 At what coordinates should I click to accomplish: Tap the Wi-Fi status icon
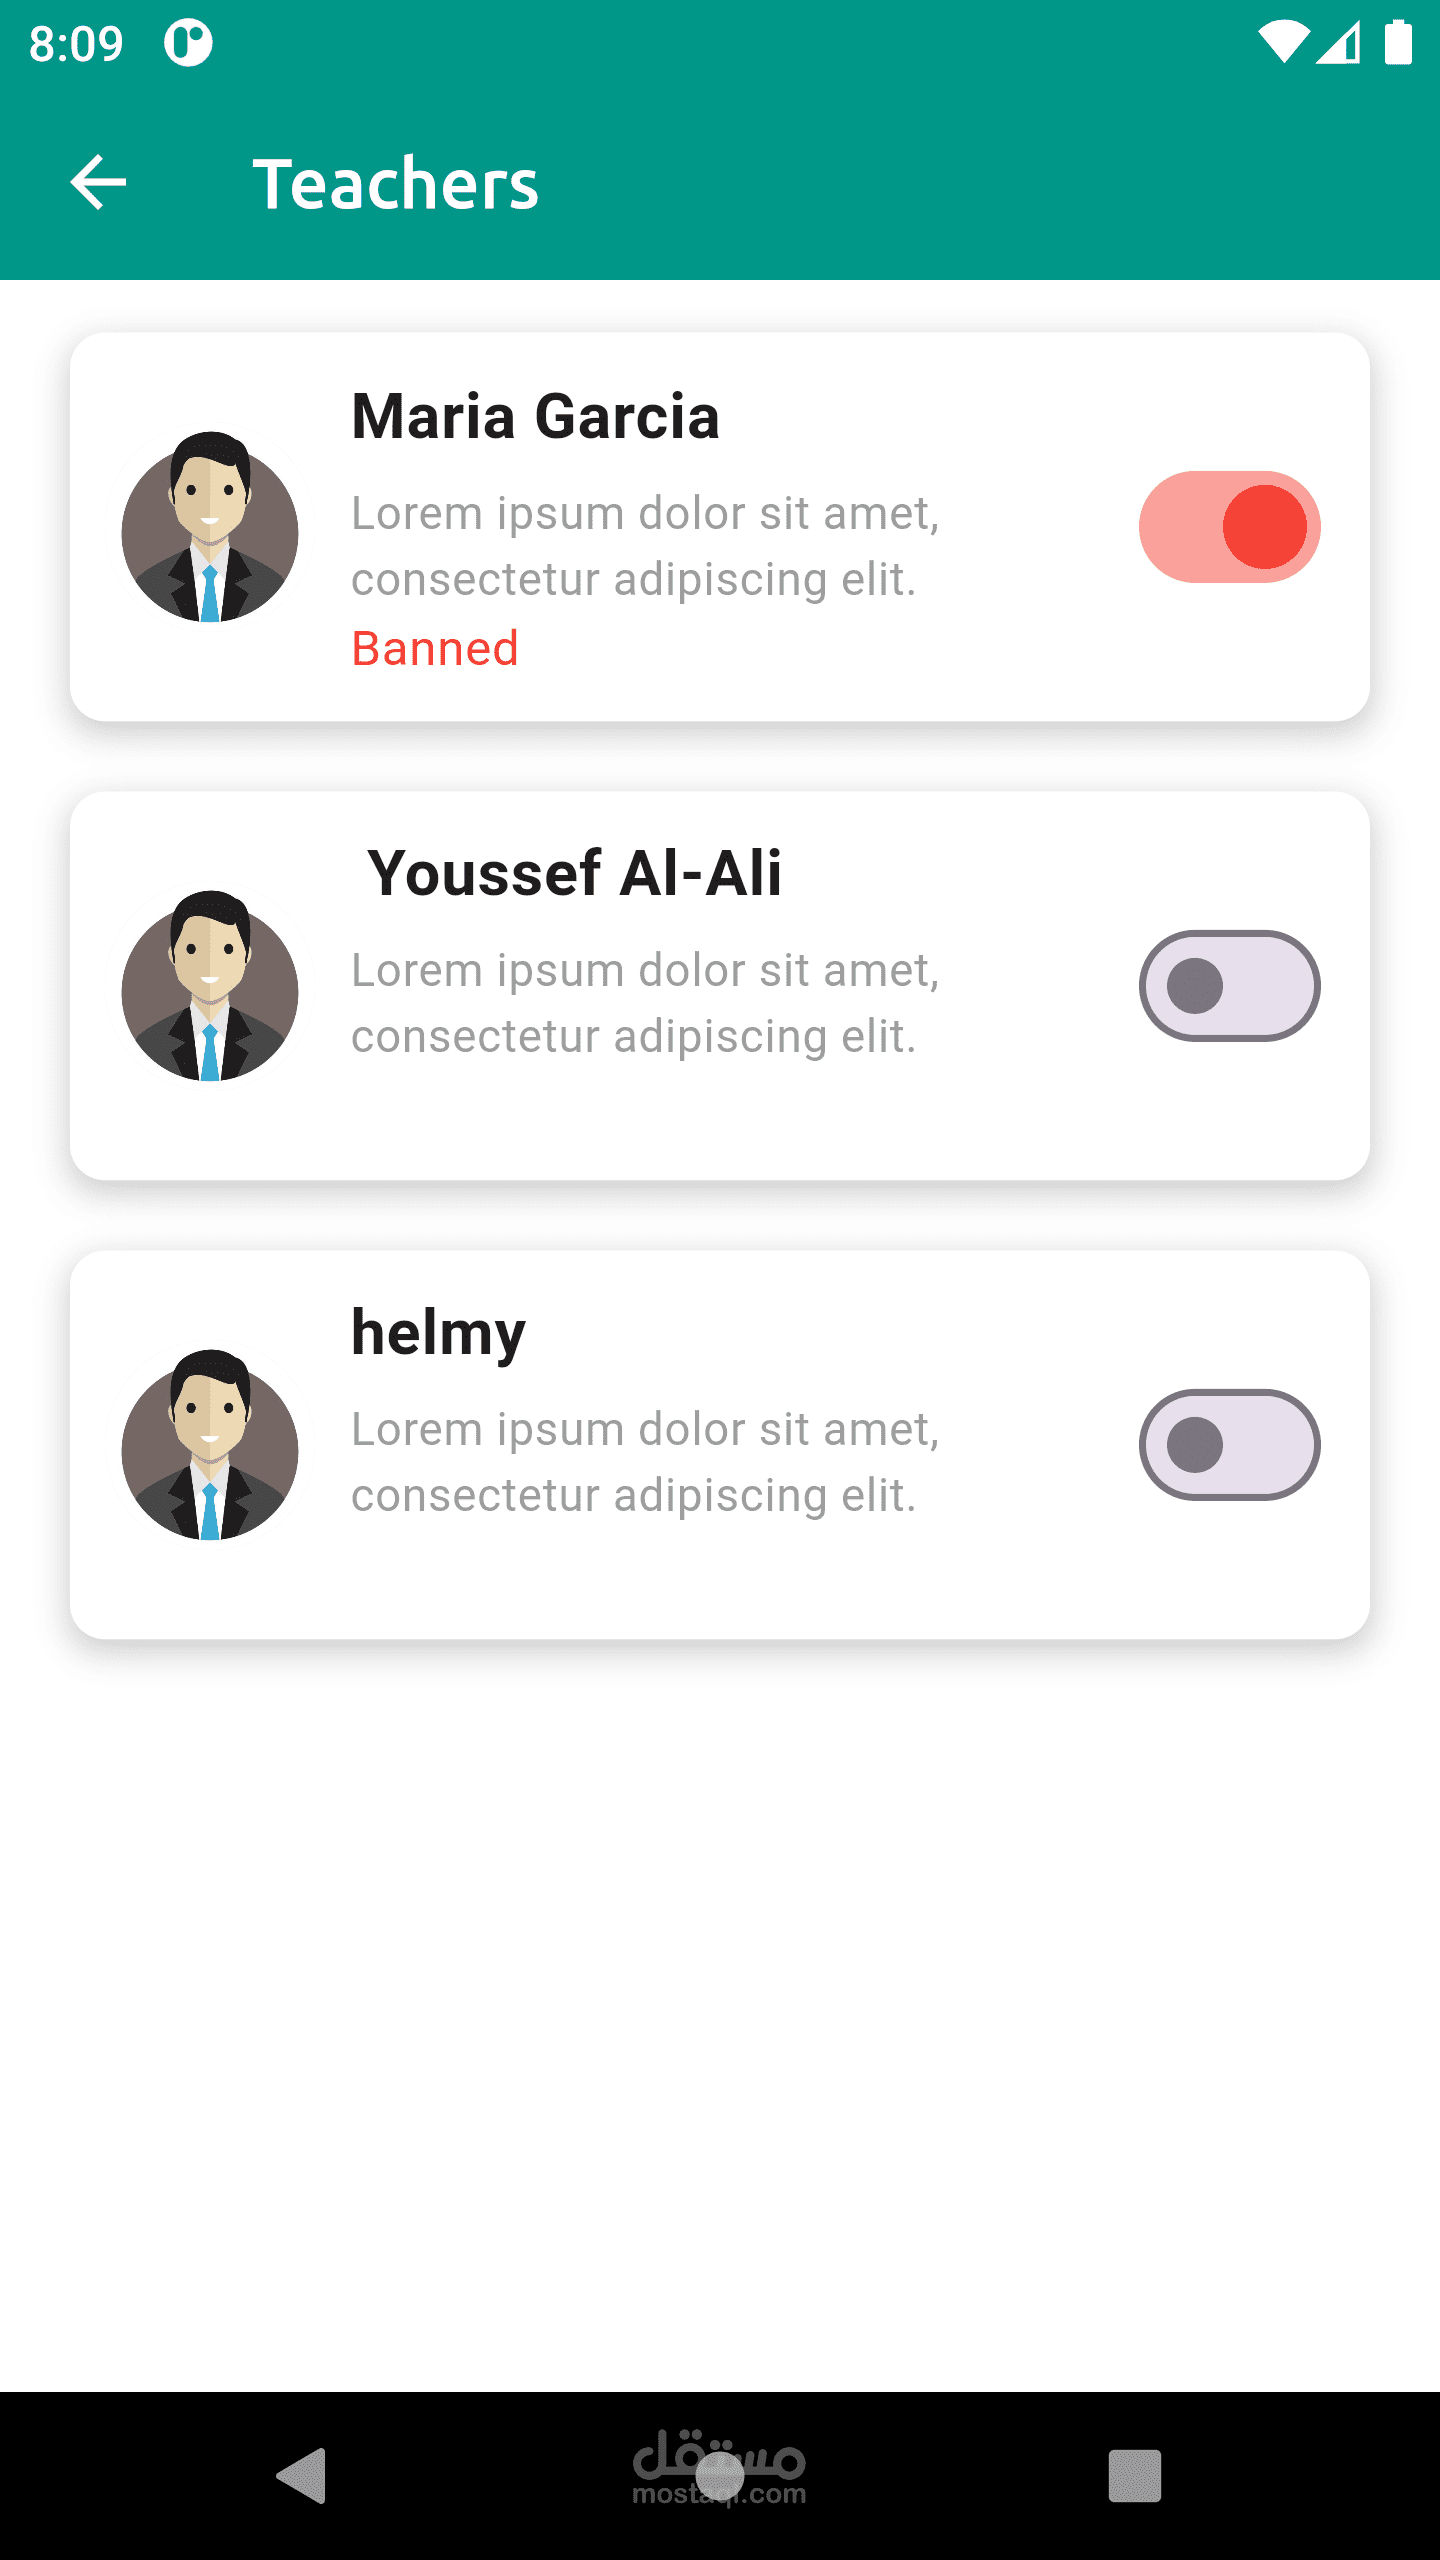point(1283,43)
